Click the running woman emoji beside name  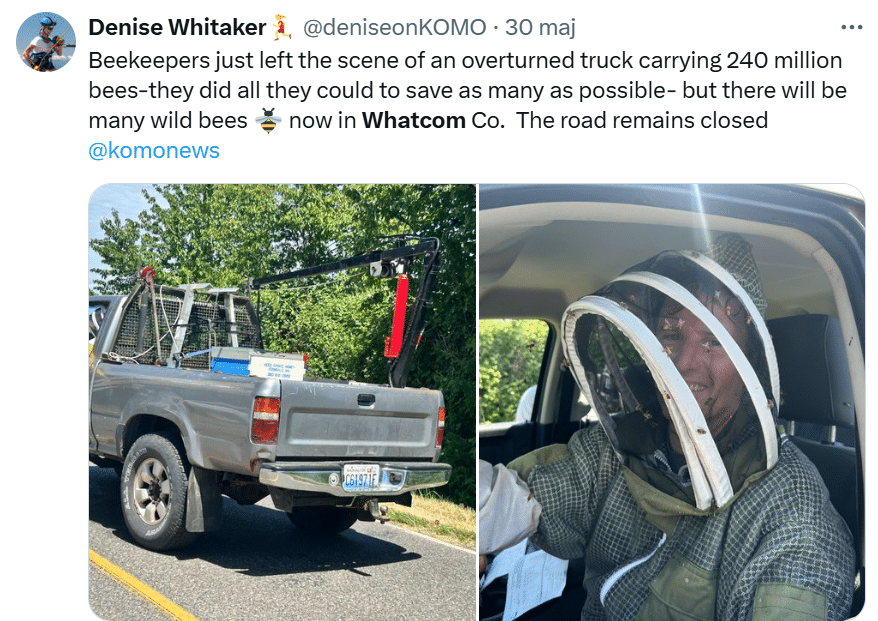(x=282, y=27)
